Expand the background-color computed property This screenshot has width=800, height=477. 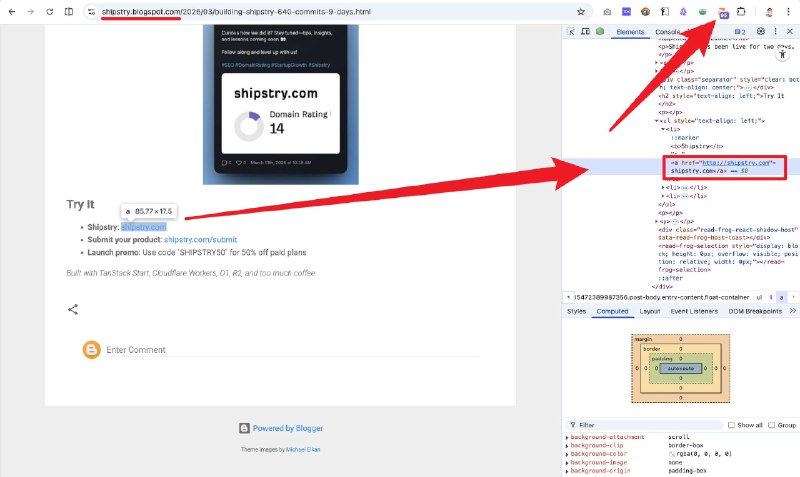pos(567,454)
